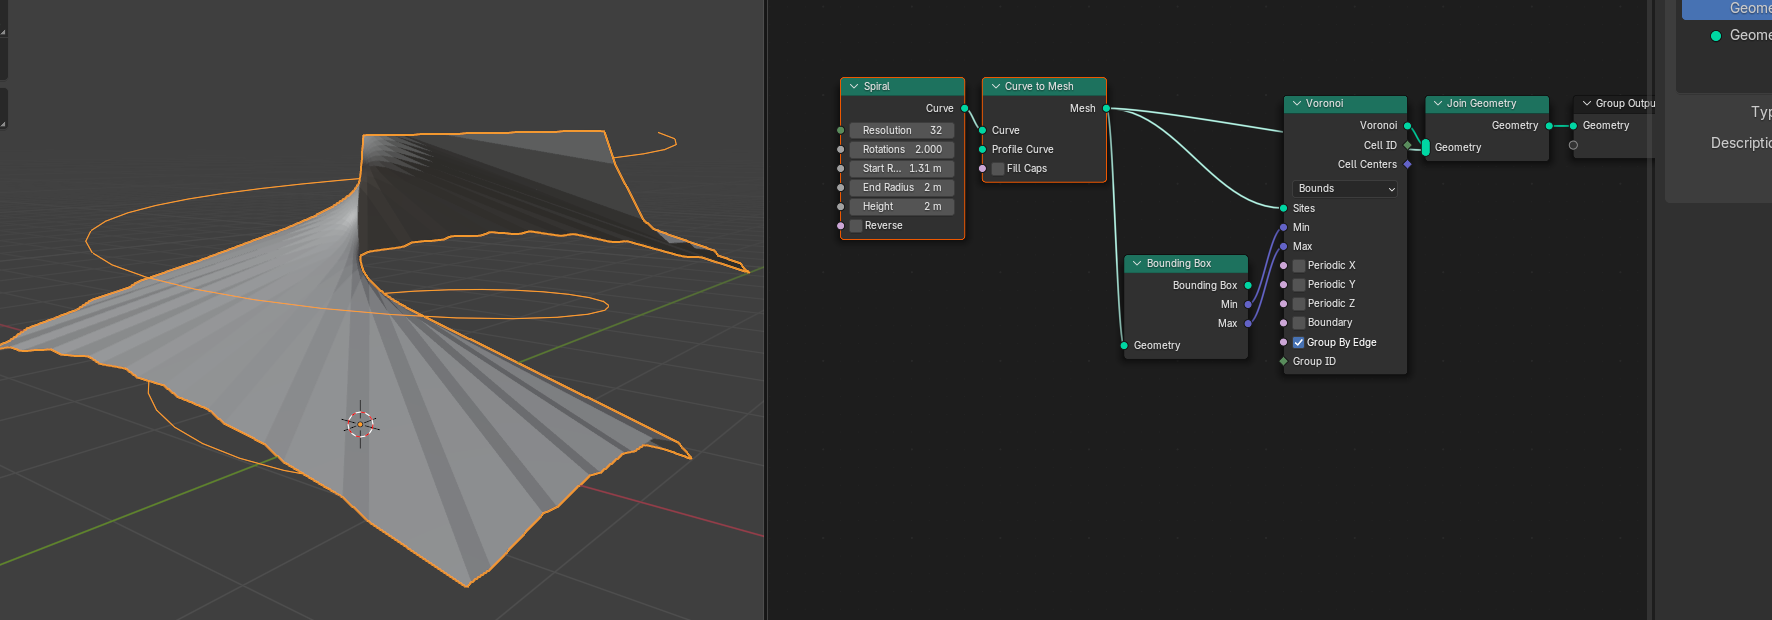Select the Join Geometry node title
The width and height of the screenshot is (1772, 620).
1481,104
